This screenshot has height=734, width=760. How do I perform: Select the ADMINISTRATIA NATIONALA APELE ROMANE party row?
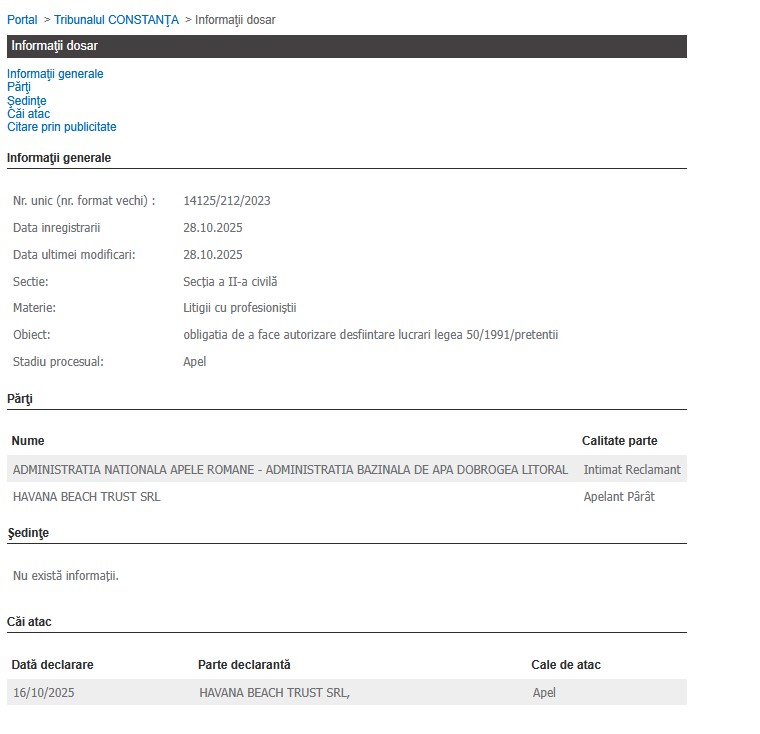pos(290,470)
